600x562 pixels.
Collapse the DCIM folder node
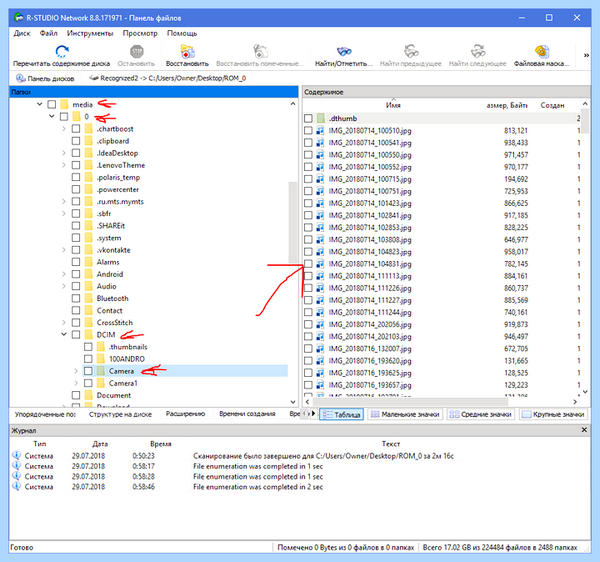pyautogui.click(x=64, y=334)
